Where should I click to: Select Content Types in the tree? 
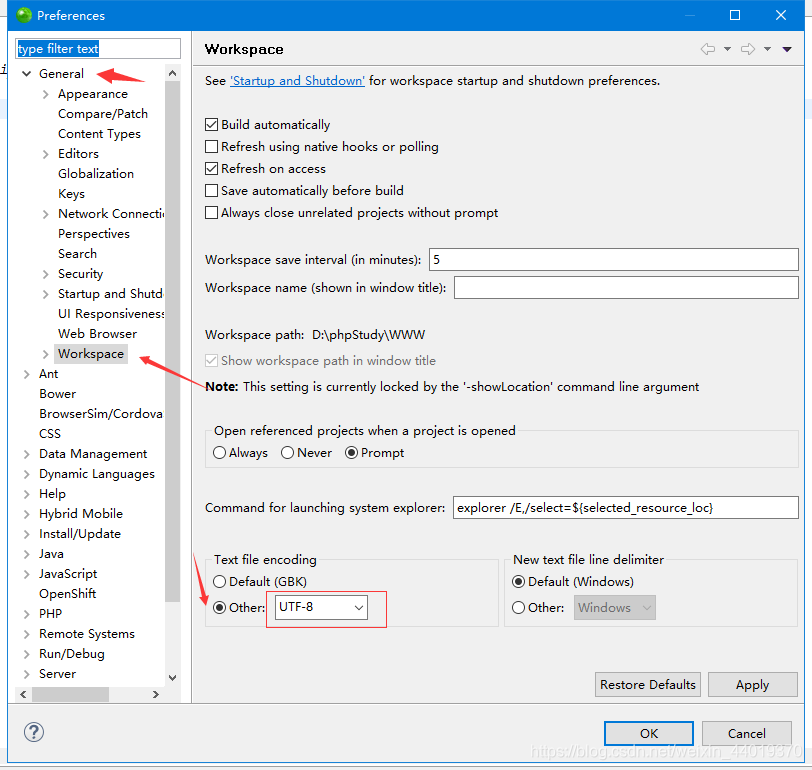[99, 134]
